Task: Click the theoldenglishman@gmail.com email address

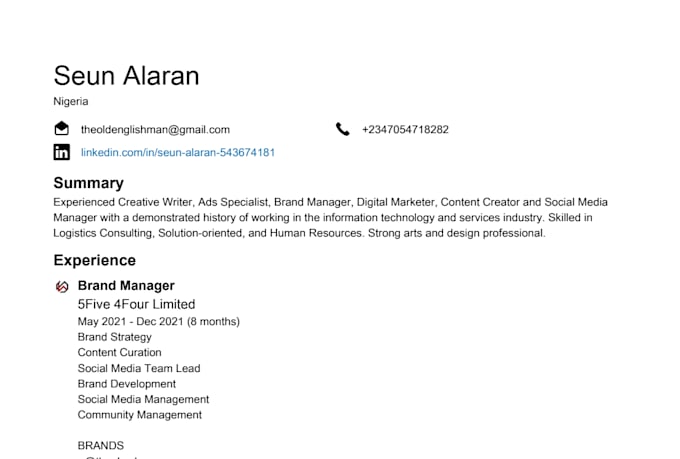Action: (x=155, y=129)
